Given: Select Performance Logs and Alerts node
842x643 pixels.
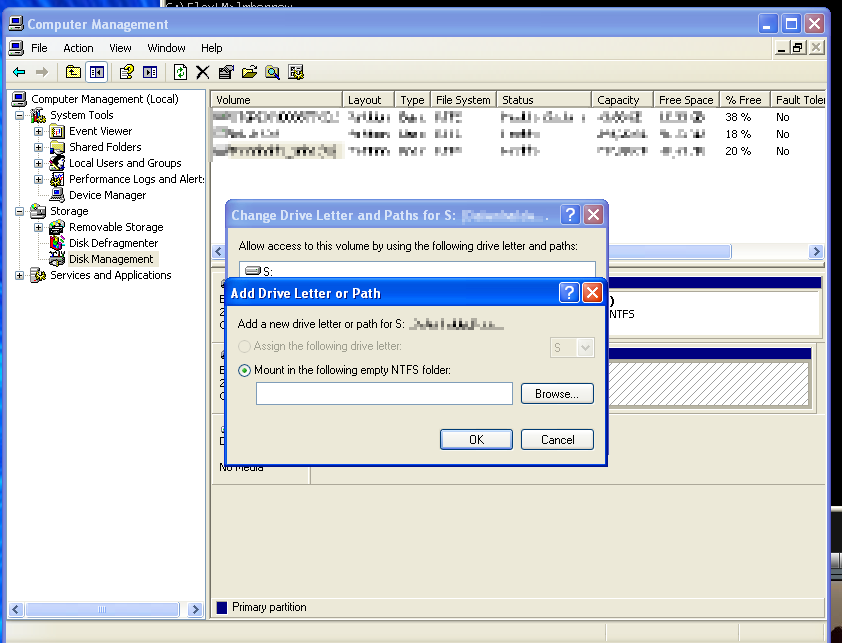Looking at the screenshot, I should [x=136, y=179].
